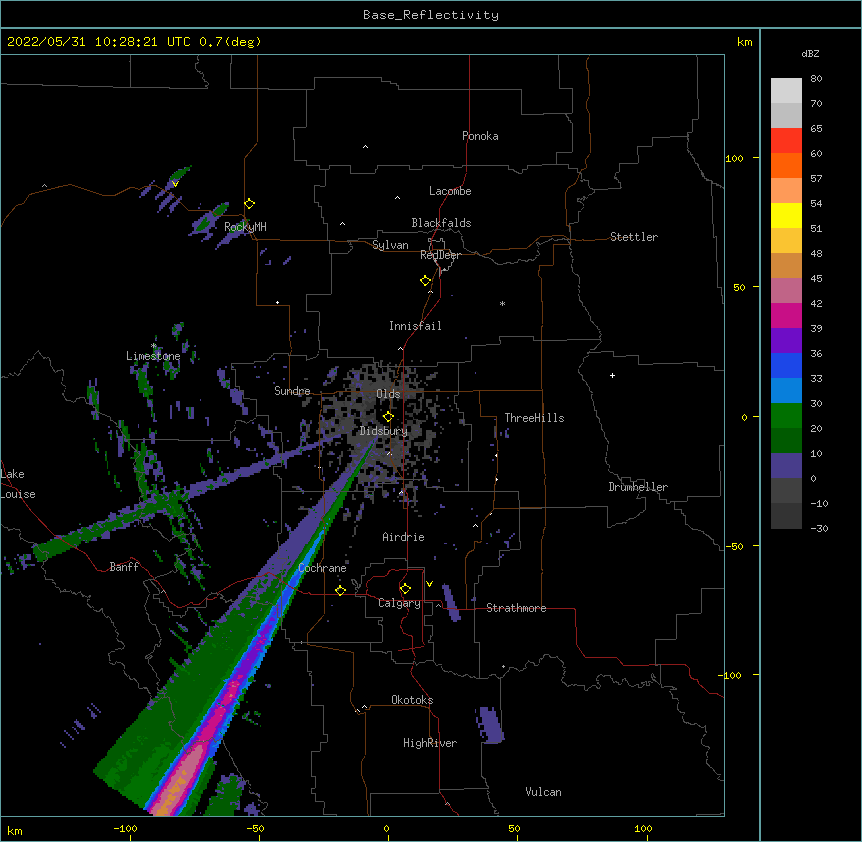This screenshot has height=842, width=862.
Task: Click the white 80 dBZ legend swatch
Action: [x=786, y=91]
